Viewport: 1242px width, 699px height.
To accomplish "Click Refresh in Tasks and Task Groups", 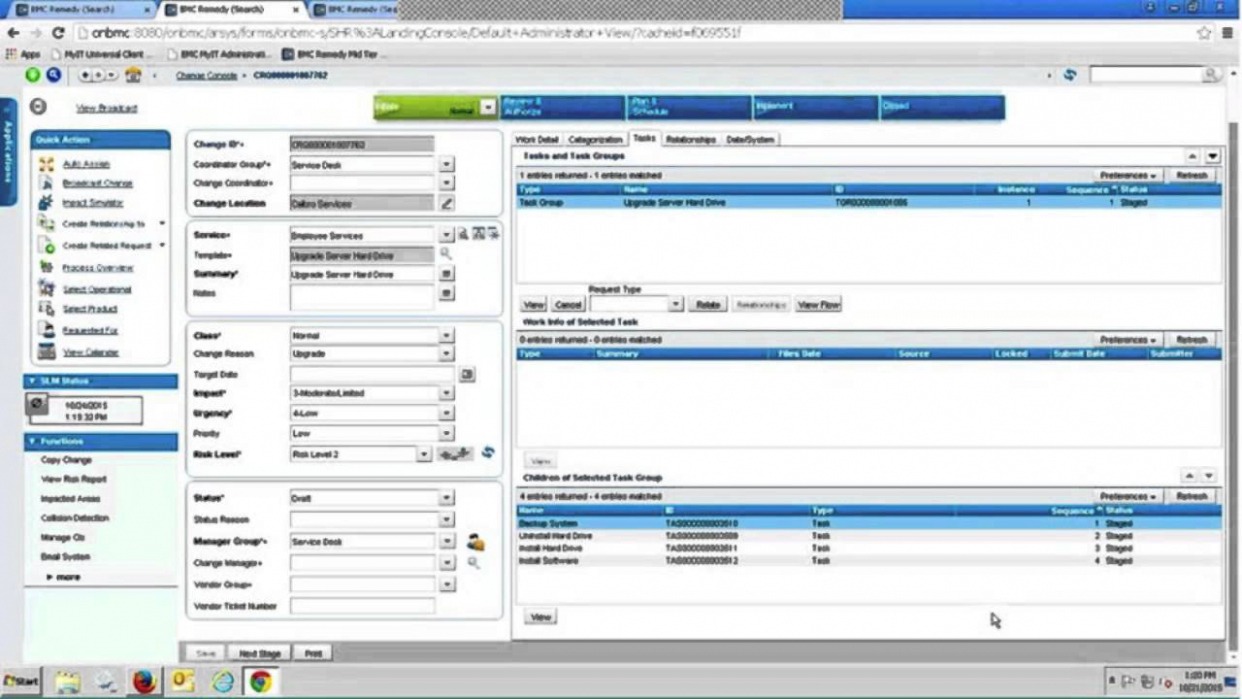I will click(1192, 175).
